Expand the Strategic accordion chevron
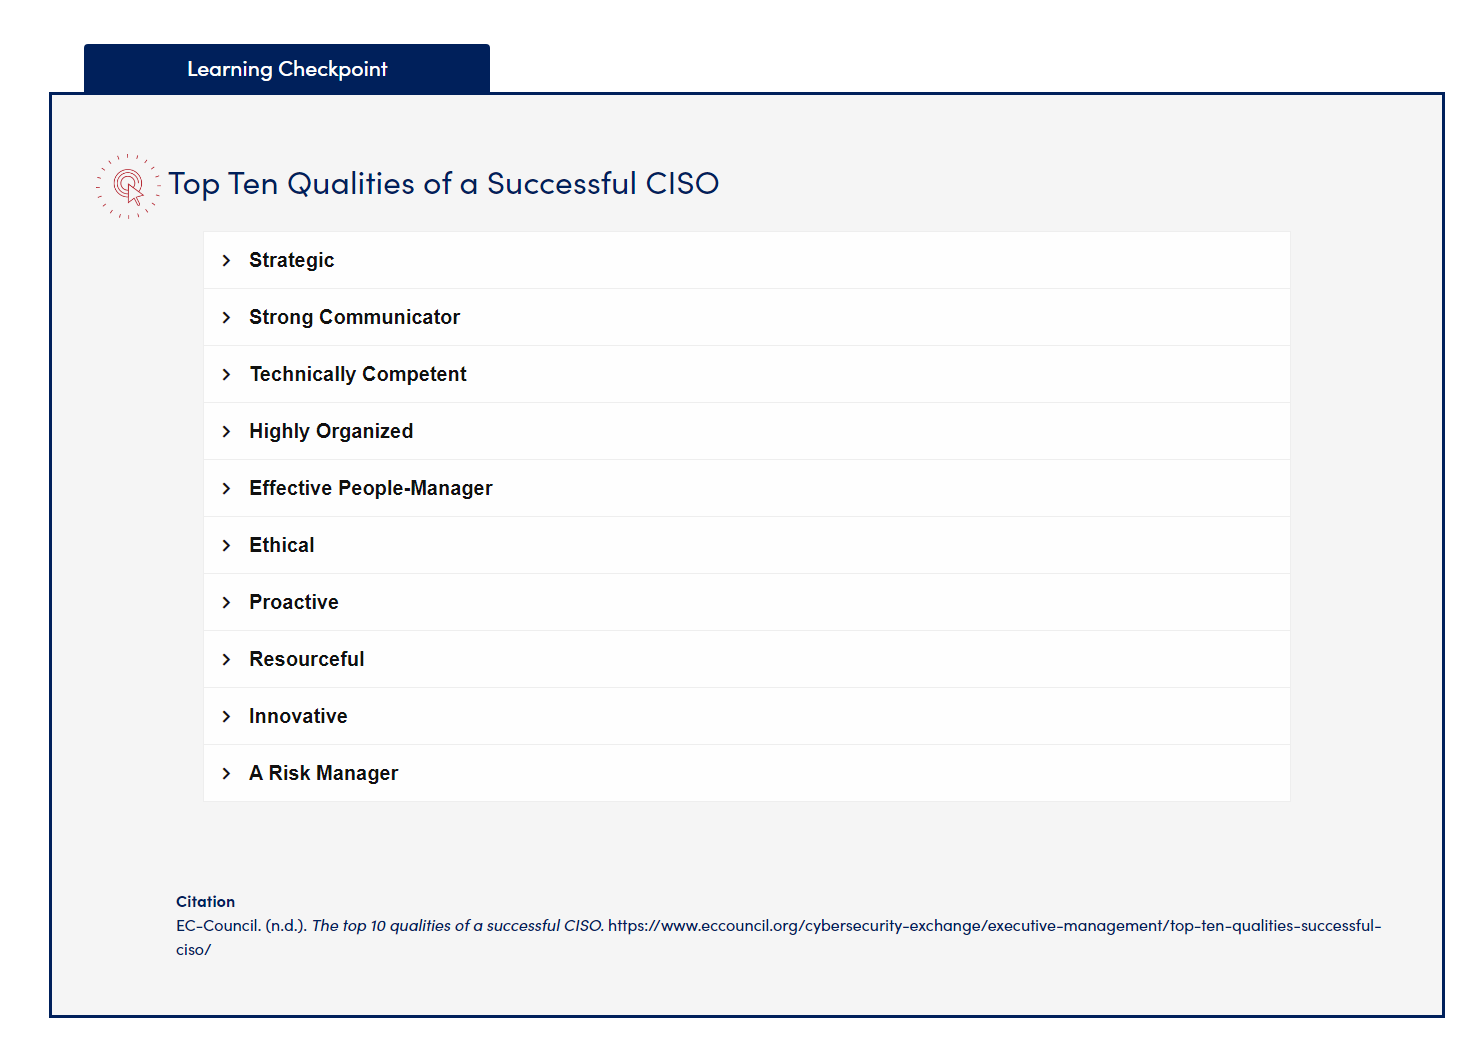 point(227,261)
